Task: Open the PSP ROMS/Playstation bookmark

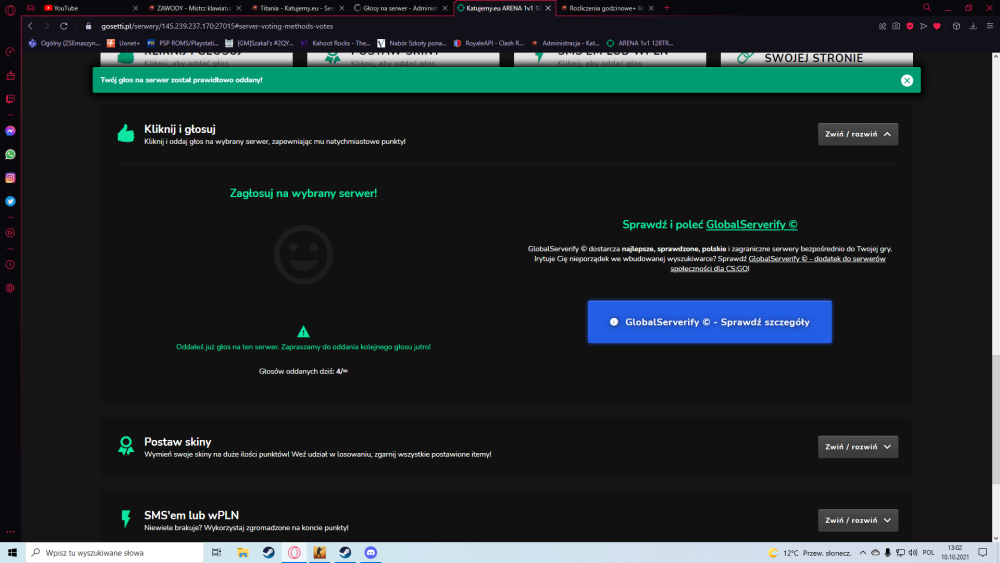Action: click(x=182, y=43)
